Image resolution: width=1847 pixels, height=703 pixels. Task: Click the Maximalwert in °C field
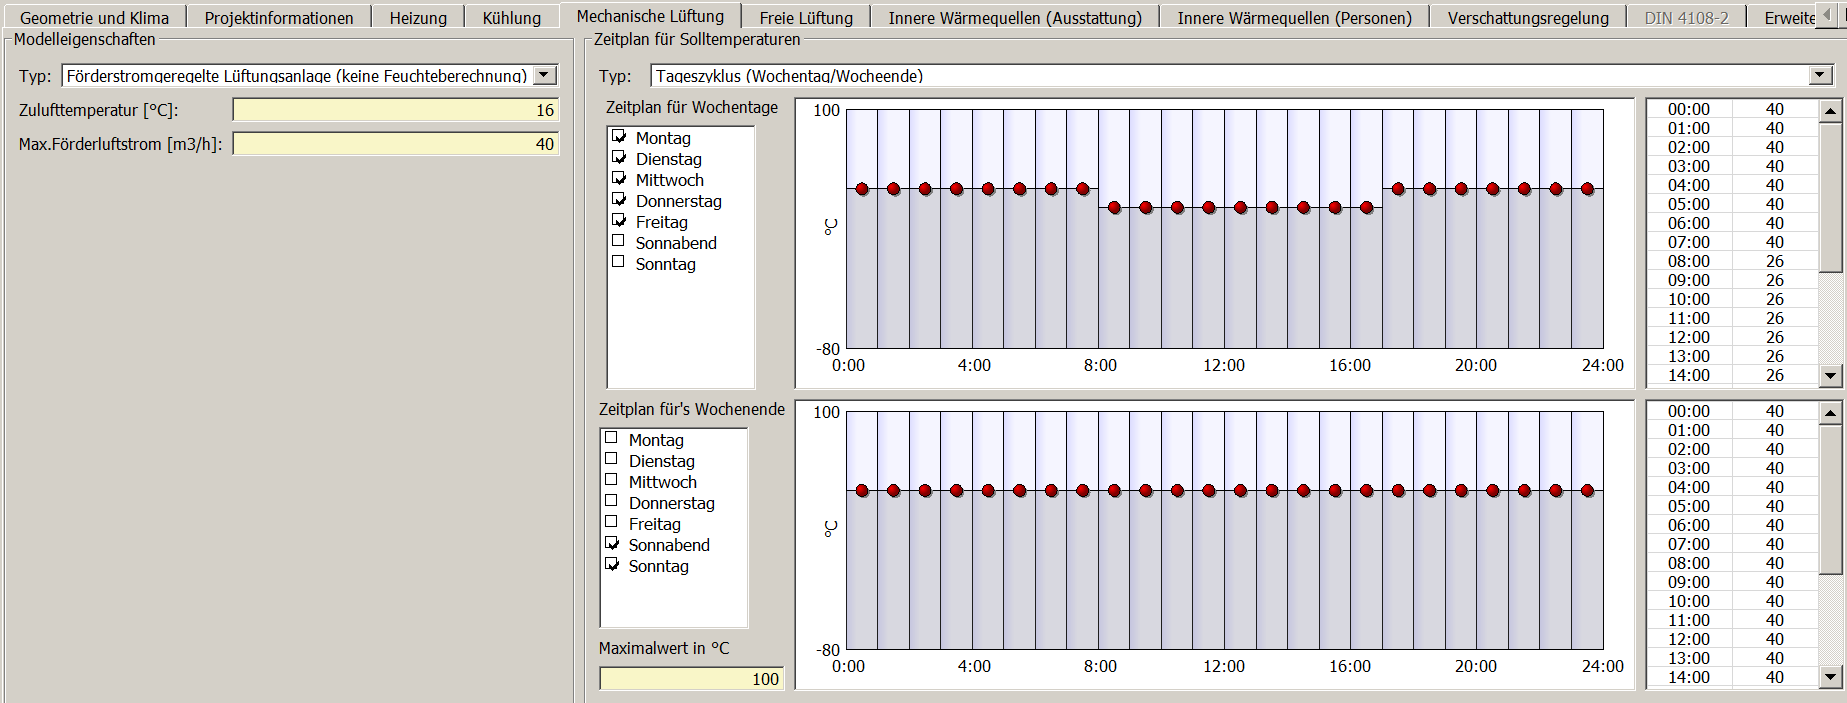click(691, 679)
